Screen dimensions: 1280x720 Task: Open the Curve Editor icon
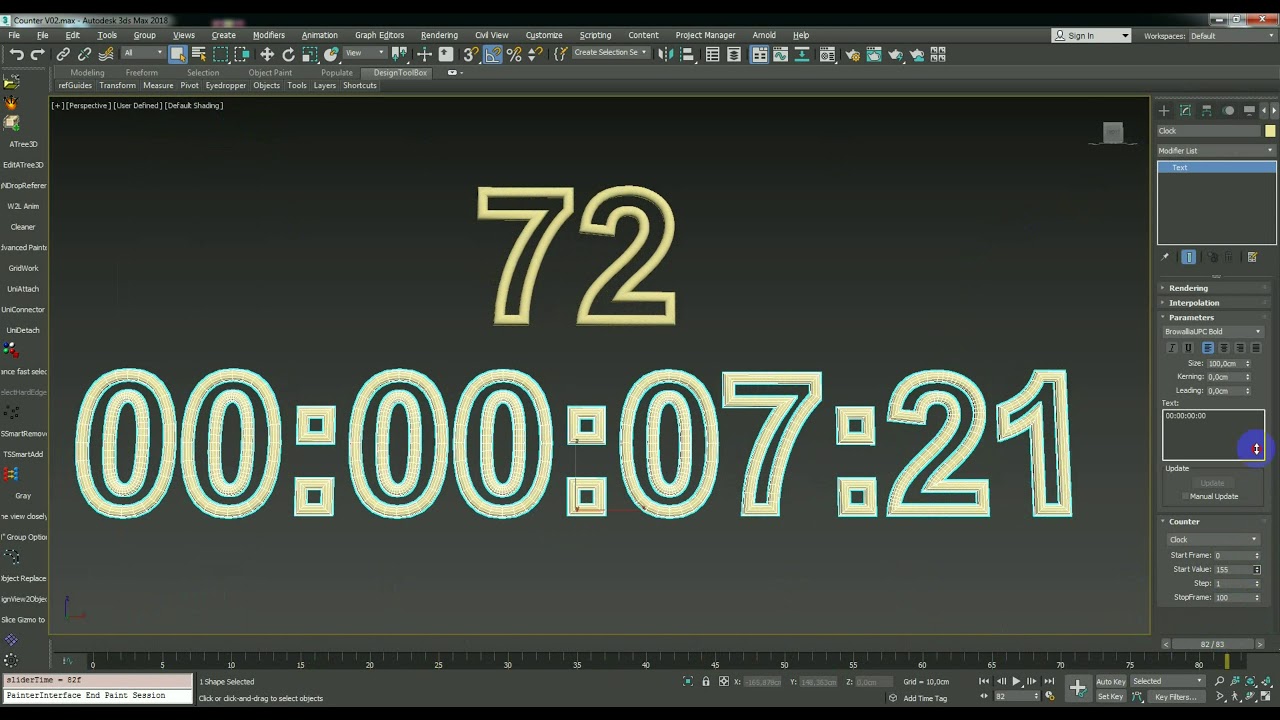(781, 55)
